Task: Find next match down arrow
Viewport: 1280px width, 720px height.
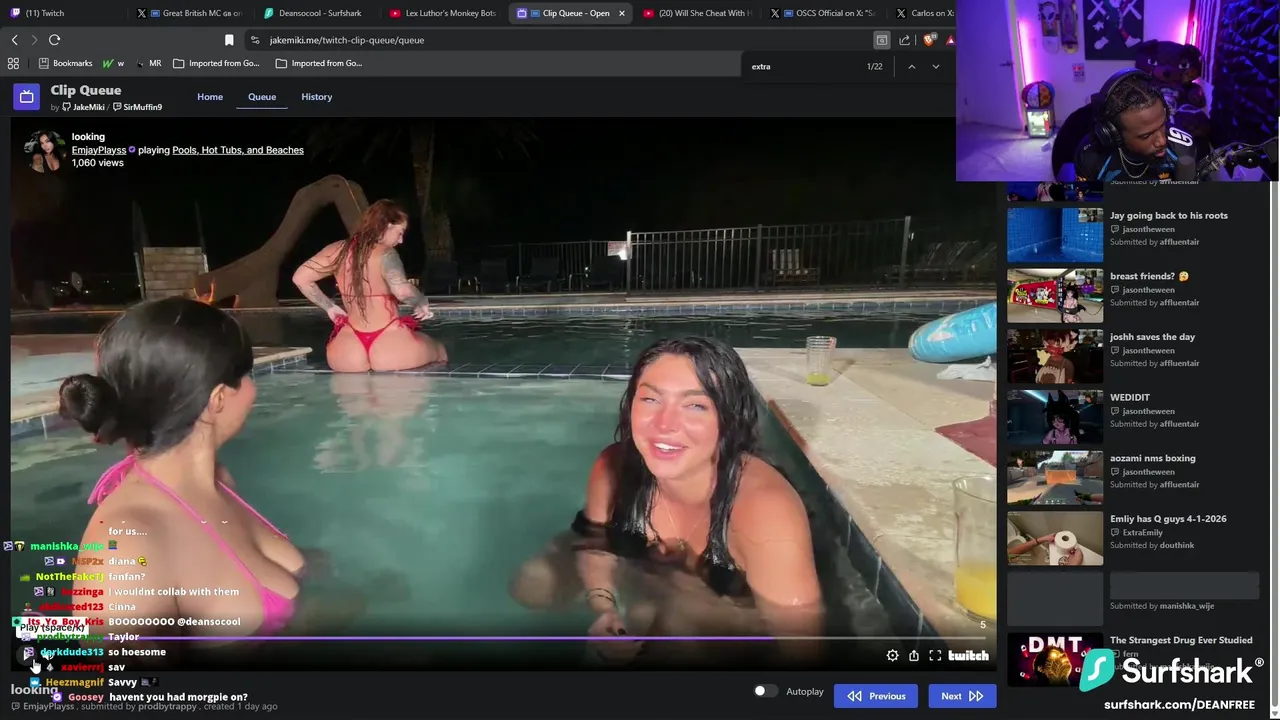Action: tap(935, 66)
